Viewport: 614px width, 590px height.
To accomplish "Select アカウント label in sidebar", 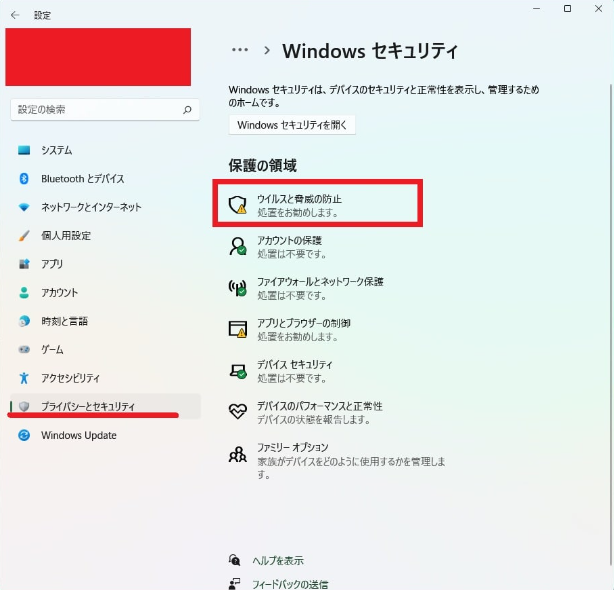I will point(60,293).
